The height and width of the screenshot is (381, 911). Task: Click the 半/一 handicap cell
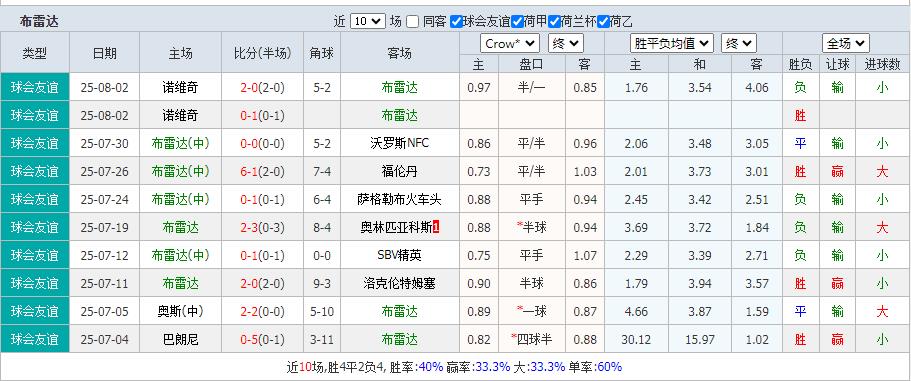pyautogui.click(x=532, y=88)
